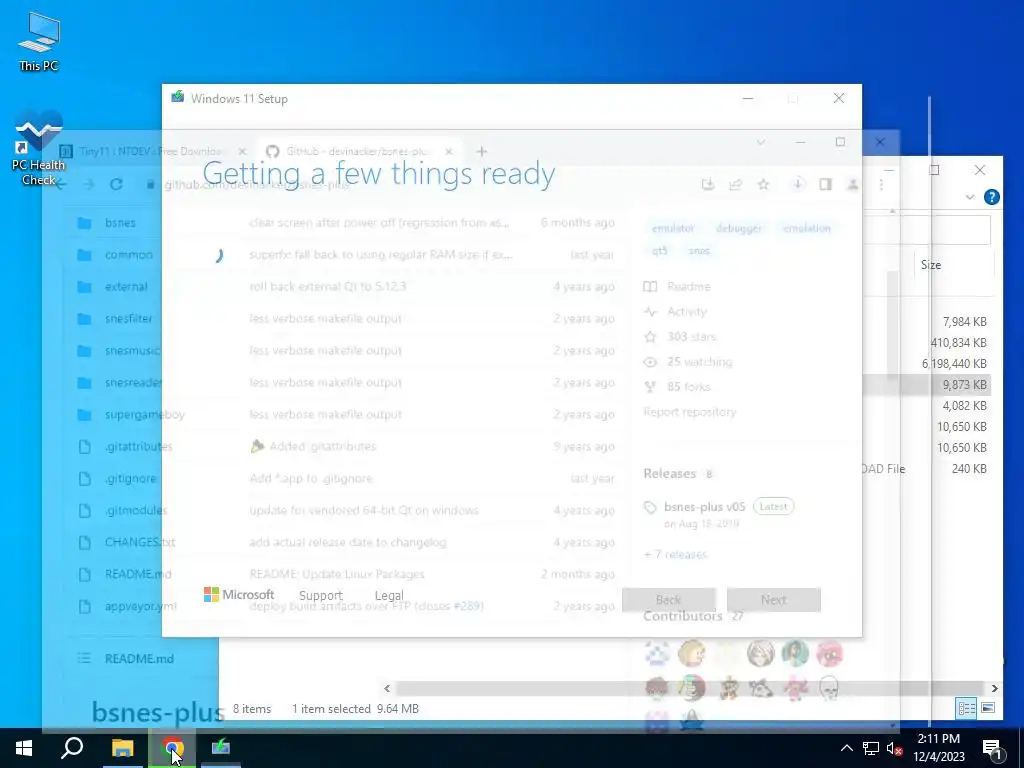The image size is (1024, 768).
Task: View the 25 watching link
Action: (699, 362)
